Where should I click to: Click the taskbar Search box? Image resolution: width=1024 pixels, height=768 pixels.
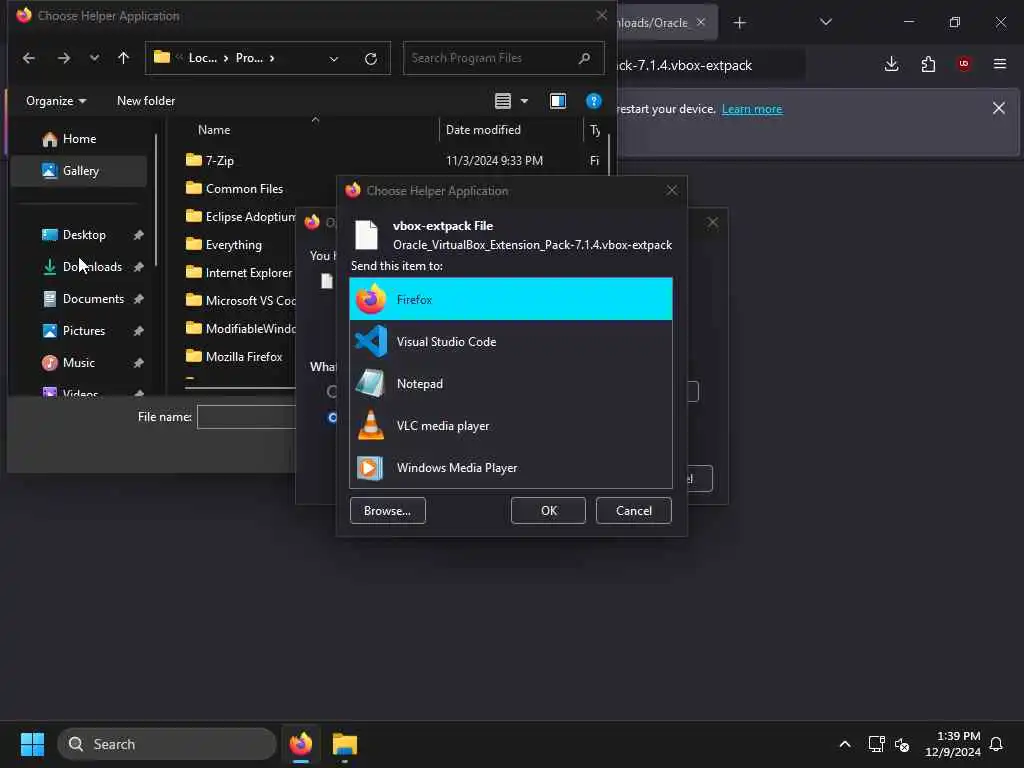[167, 744]
